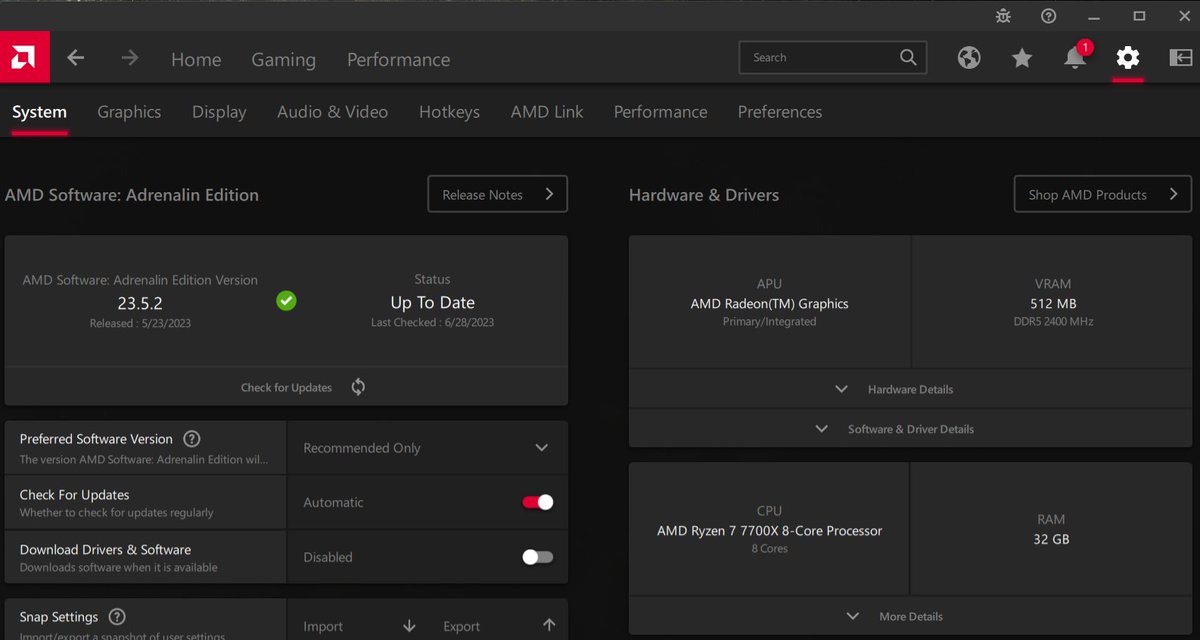
Task: Select the System settings tab
Action: coord(39,112)
